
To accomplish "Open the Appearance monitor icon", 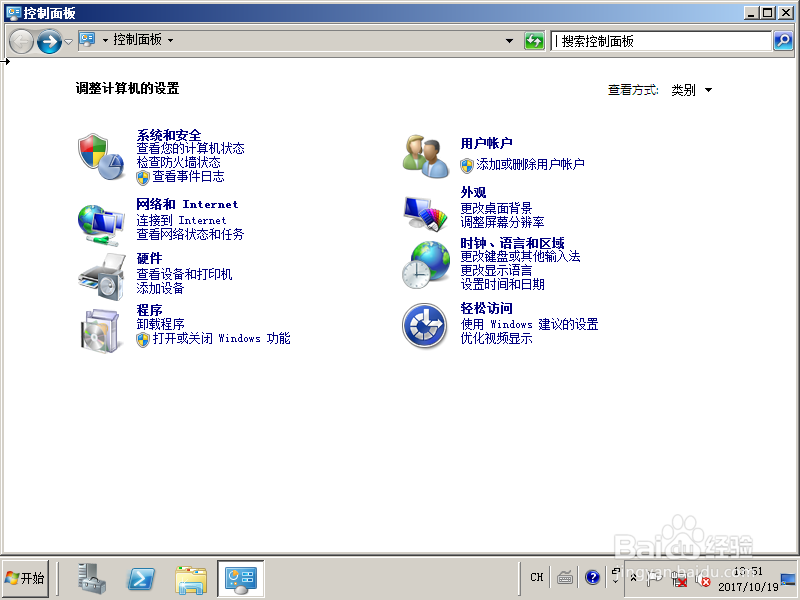I will click(x=426, y=213).
